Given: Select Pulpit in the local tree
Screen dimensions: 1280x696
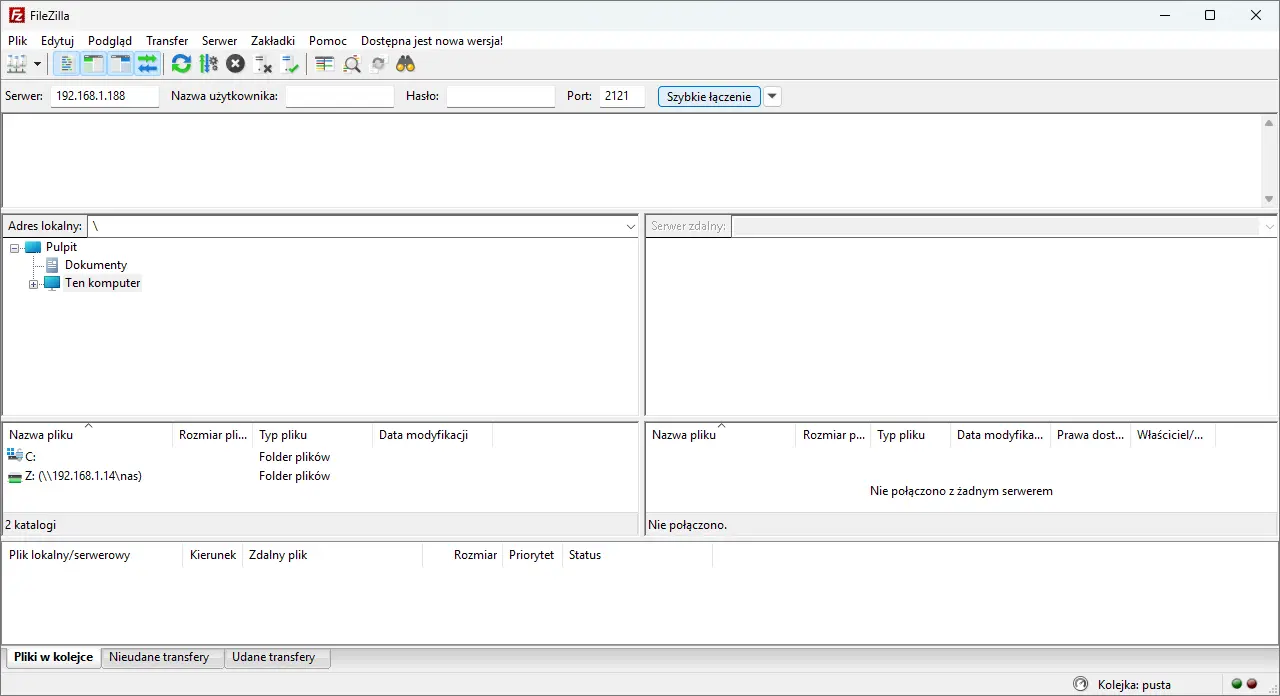Looking at the screenshot, I should [x=61, y=247].
